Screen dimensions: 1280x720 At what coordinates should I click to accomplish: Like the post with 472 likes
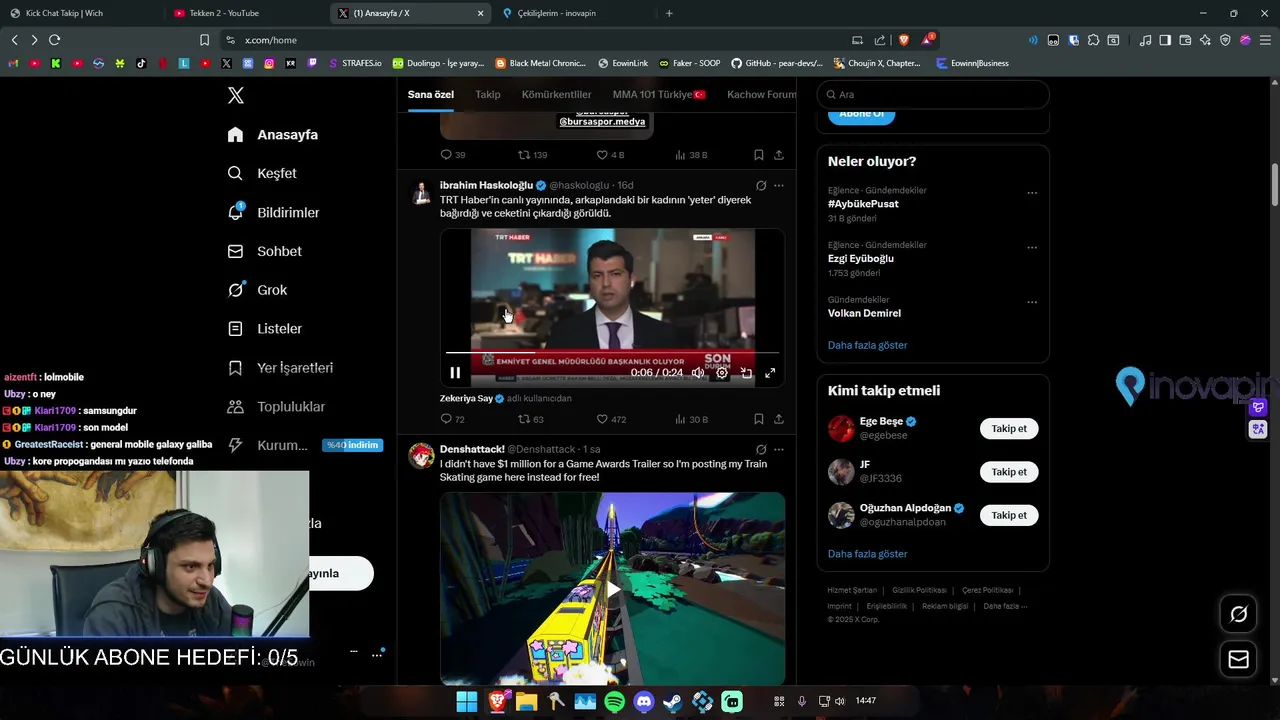tap(611, 419)
